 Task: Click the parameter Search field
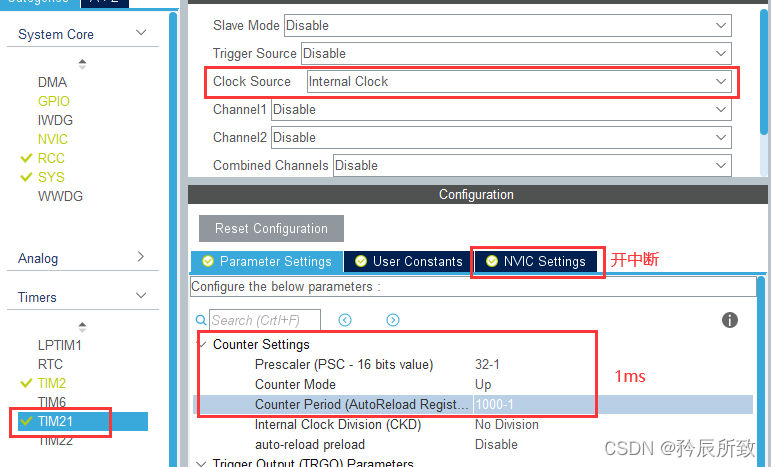click(x=265, y=321)
